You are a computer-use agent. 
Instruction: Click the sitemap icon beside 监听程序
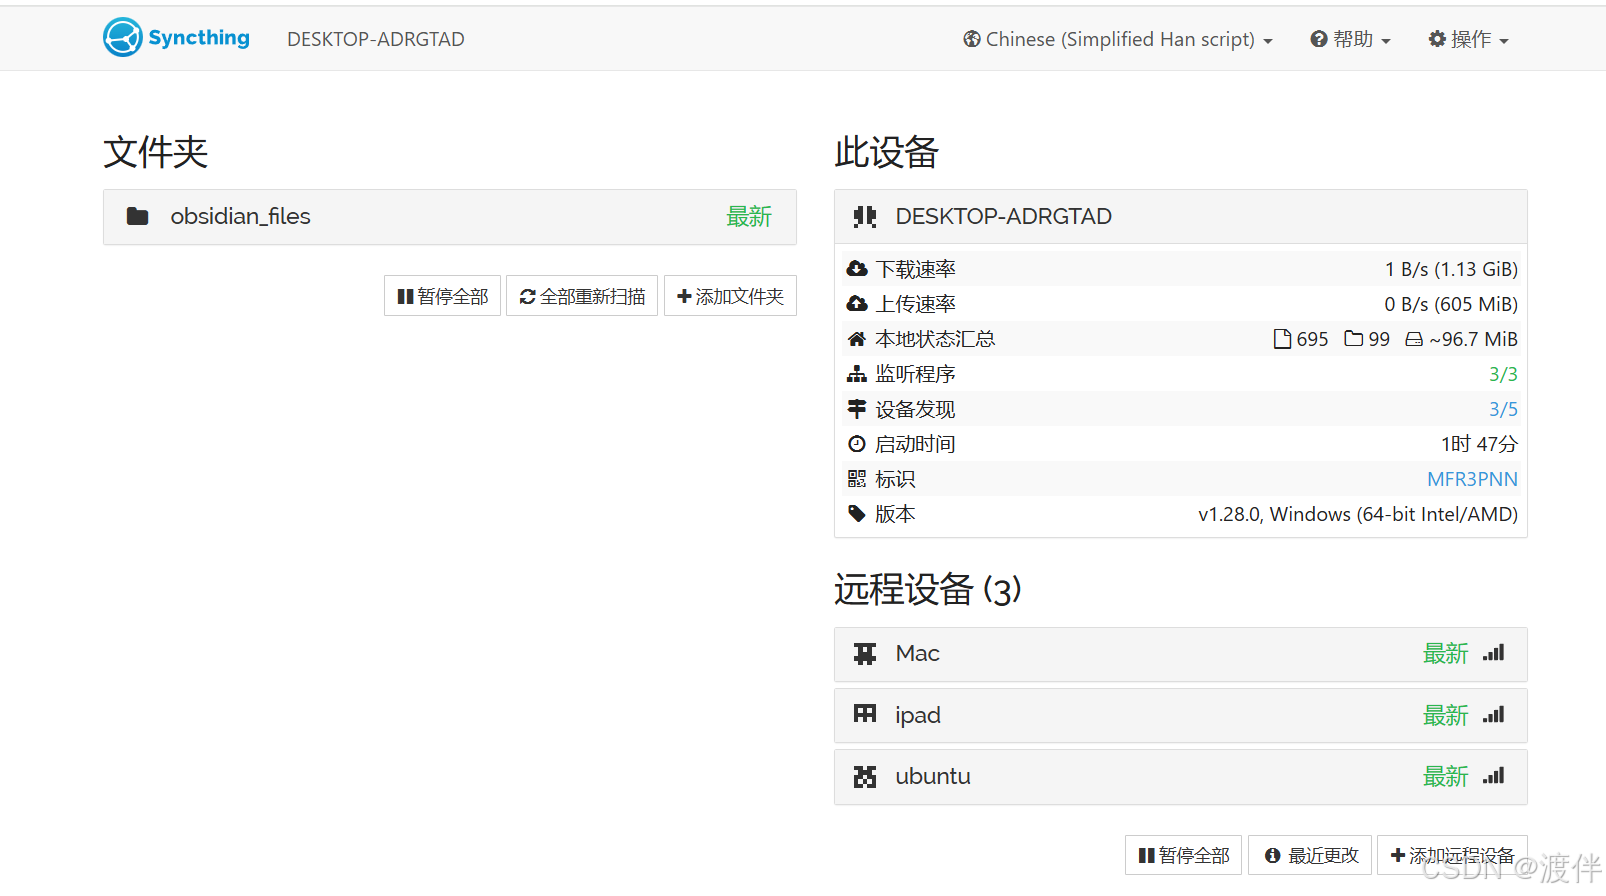[857, 374]
